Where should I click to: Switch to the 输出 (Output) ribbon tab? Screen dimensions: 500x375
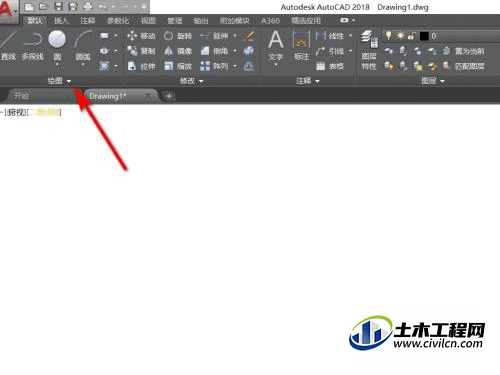201,21
